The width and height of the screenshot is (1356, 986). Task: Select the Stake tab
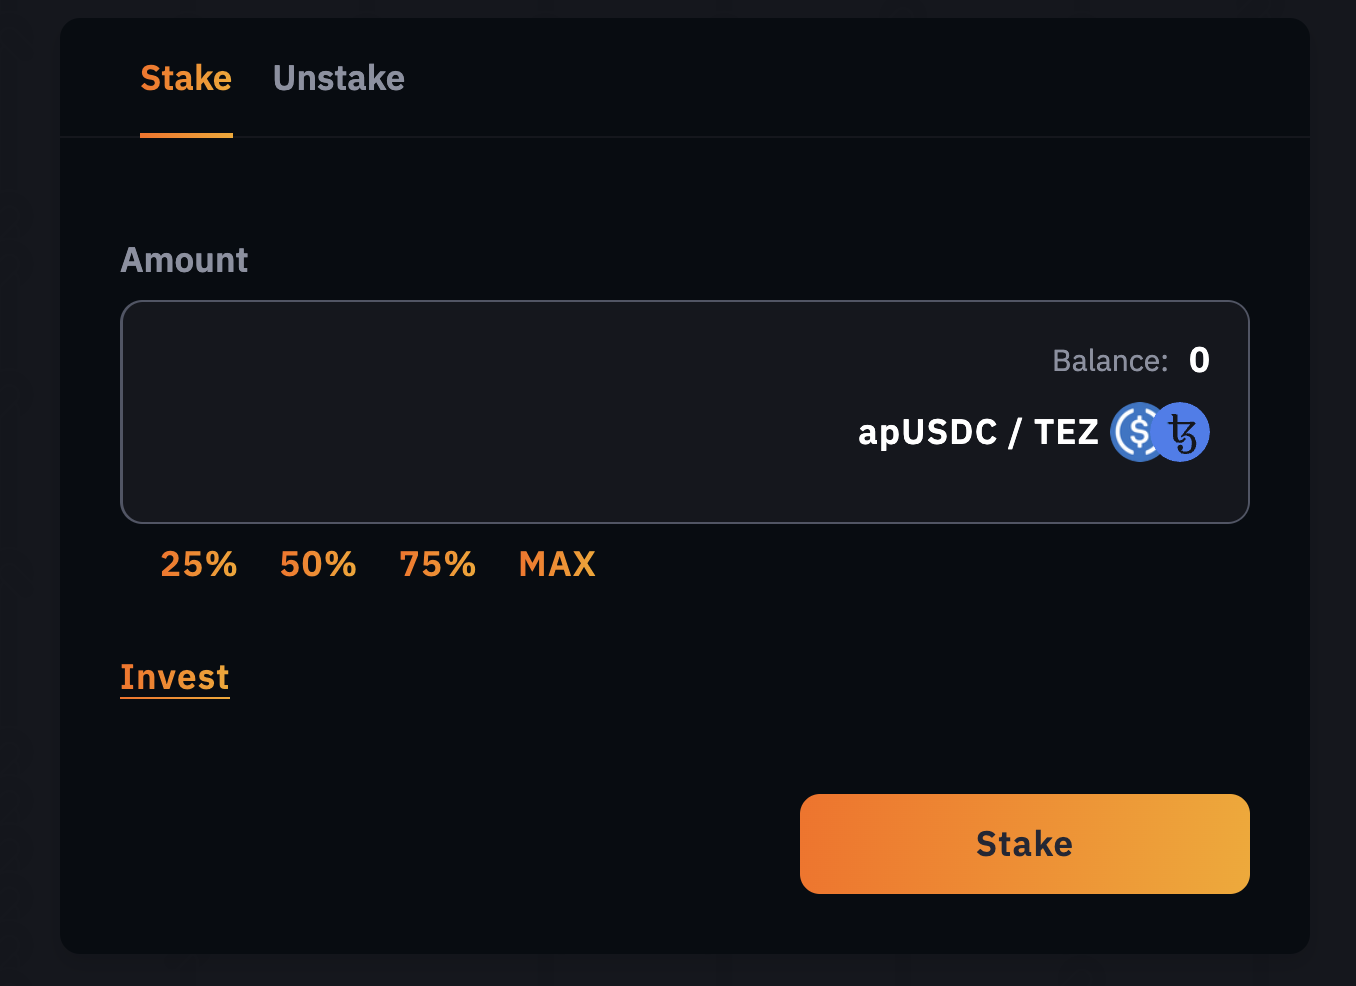(186, 78)
